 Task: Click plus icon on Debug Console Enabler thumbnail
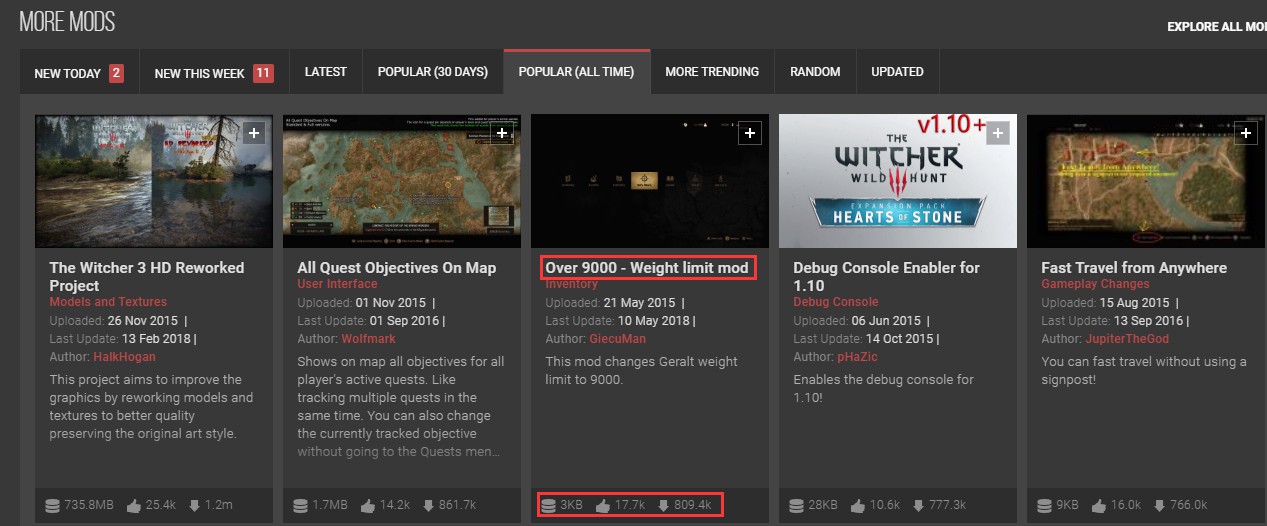click(998, 133)
